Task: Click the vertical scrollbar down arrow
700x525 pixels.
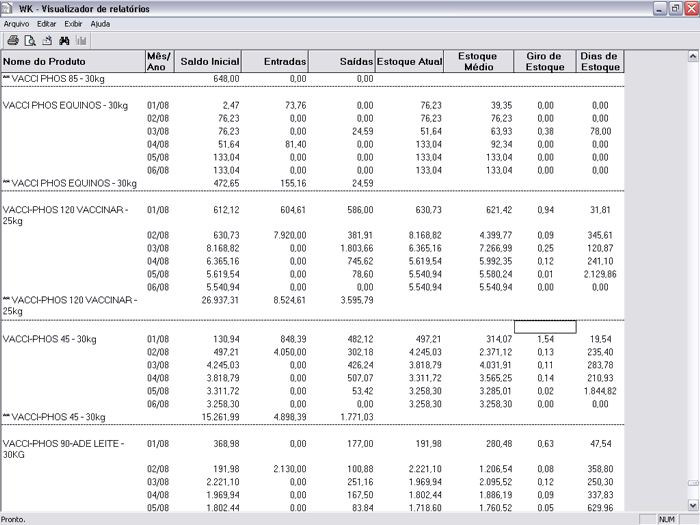Action: point(693,507)
